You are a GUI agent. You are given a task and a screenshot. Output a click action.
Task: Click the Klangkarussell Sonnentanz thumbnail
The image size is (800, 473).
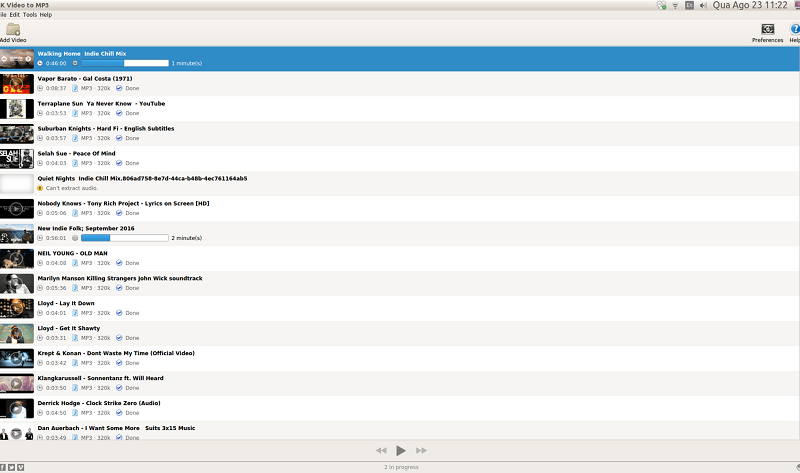pyautogui.click(x=17, y=384)
